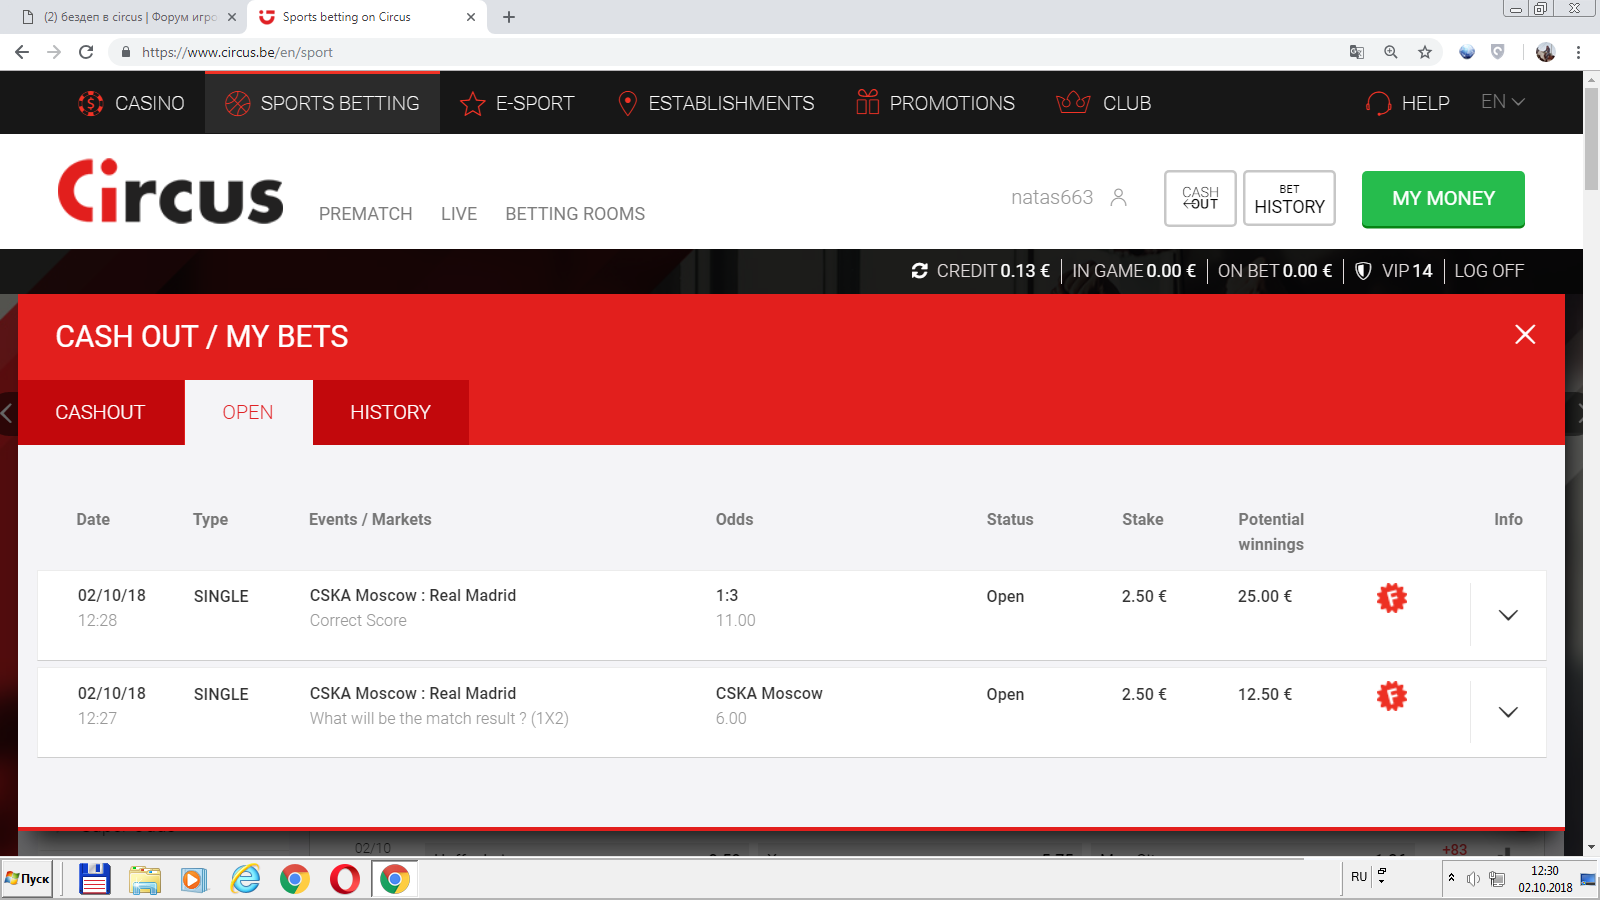Click the first Chrome icon in the taskbar

pos(295,879)
